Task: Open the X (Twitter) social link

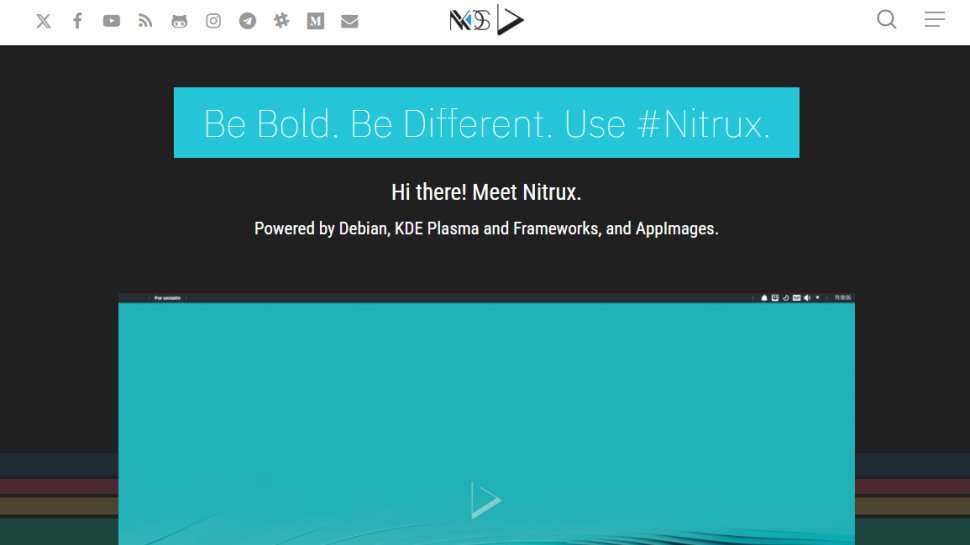Action: pyautogui.click(x=43, y=21)
